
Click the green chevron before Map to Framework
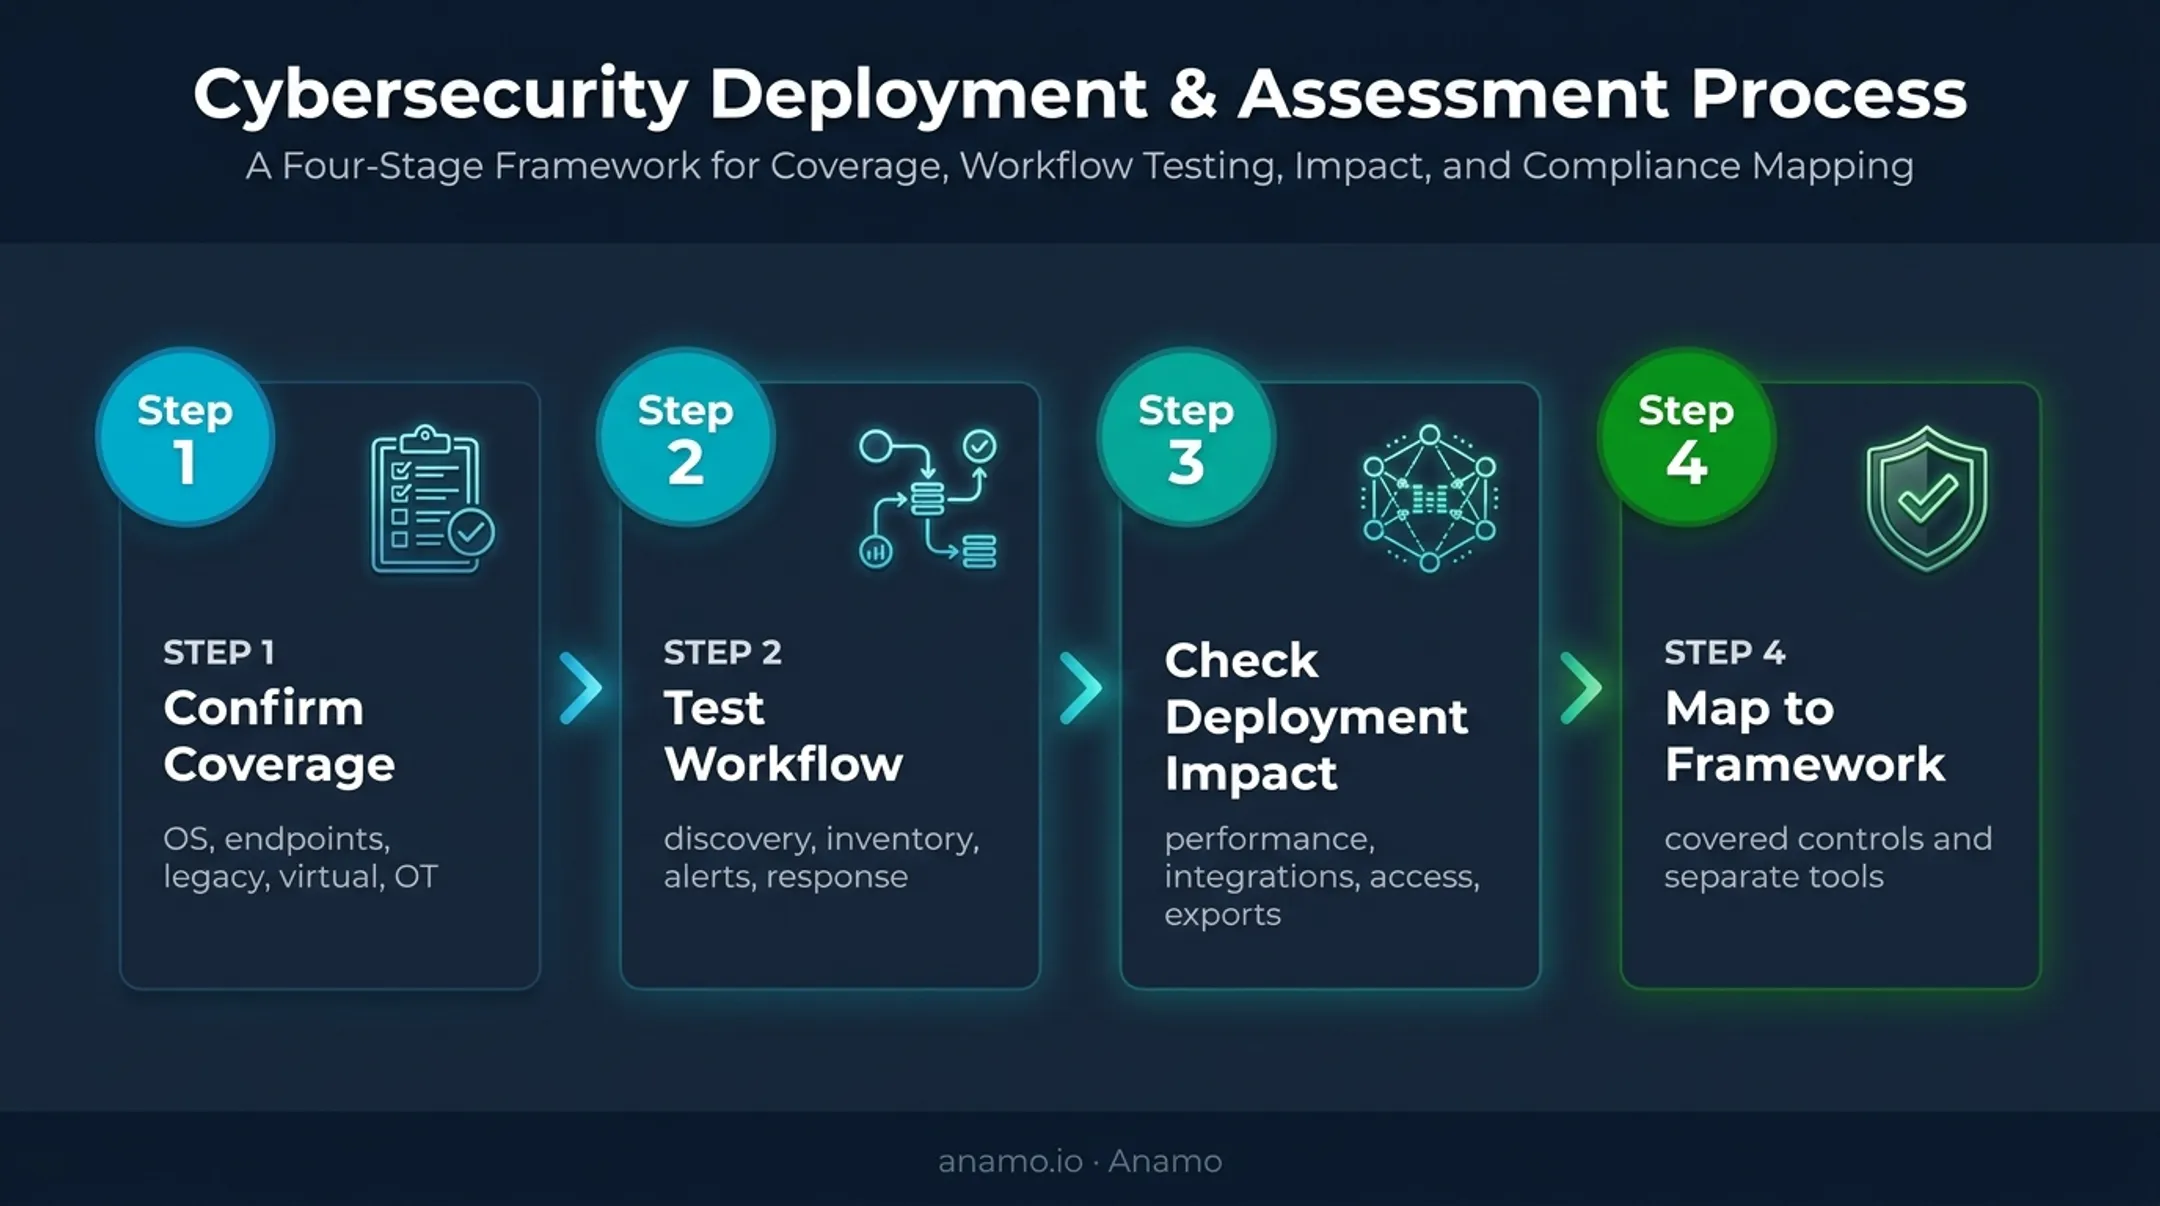pyautogui.click(x=1581, y=688)
